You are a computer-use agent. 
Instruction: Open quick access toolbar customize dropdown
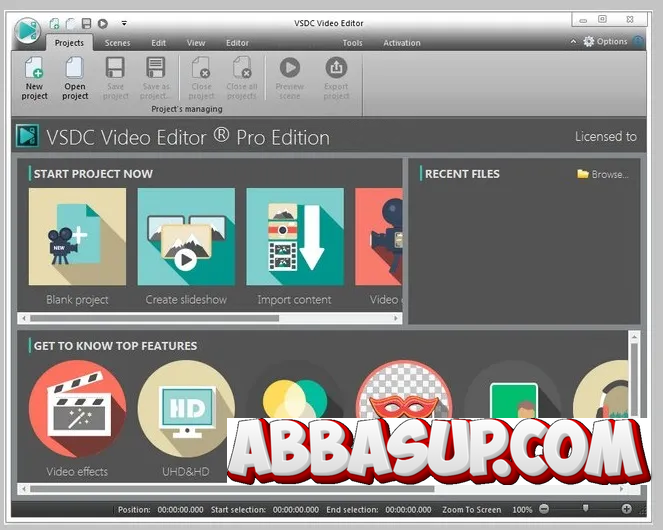pos(124,23)
